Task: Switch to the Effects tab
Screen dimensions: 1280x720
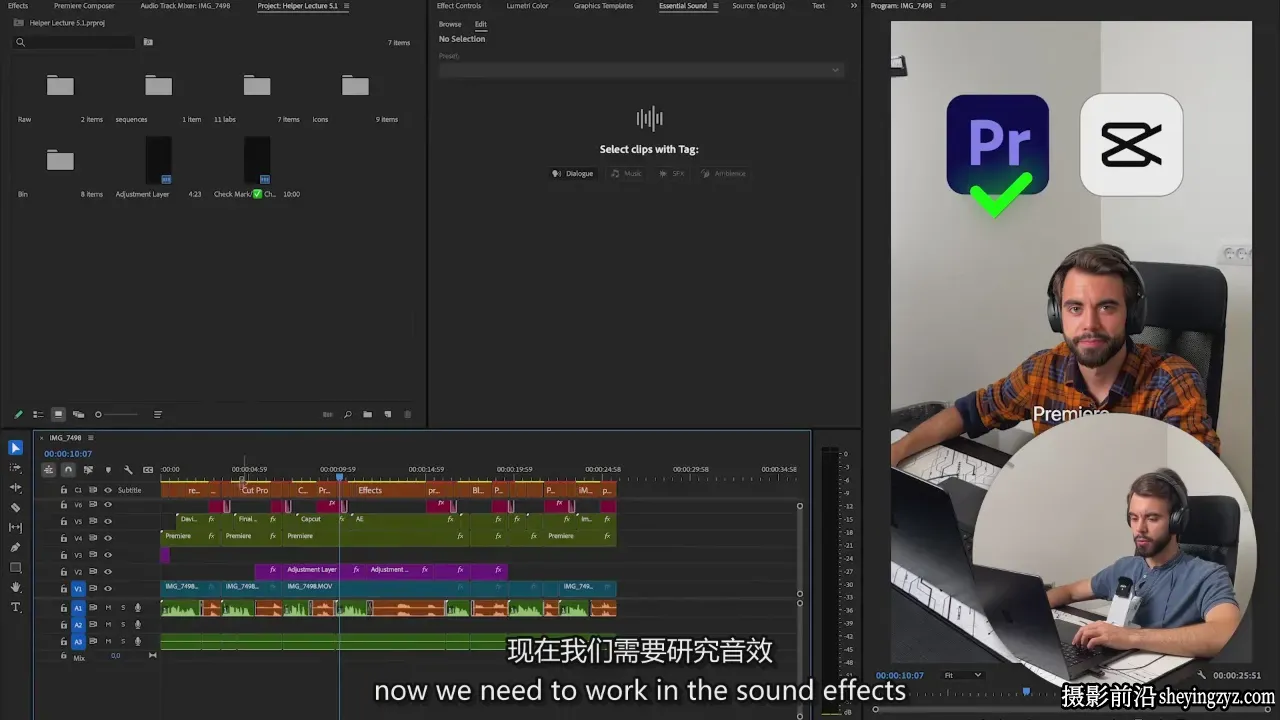Action: [18, 6]
